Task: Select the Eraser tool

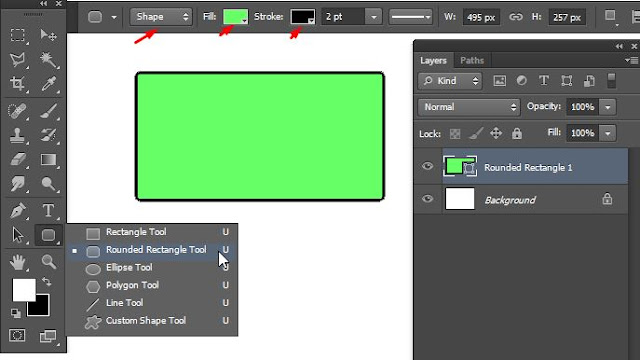Action: (x=18, y=160)
